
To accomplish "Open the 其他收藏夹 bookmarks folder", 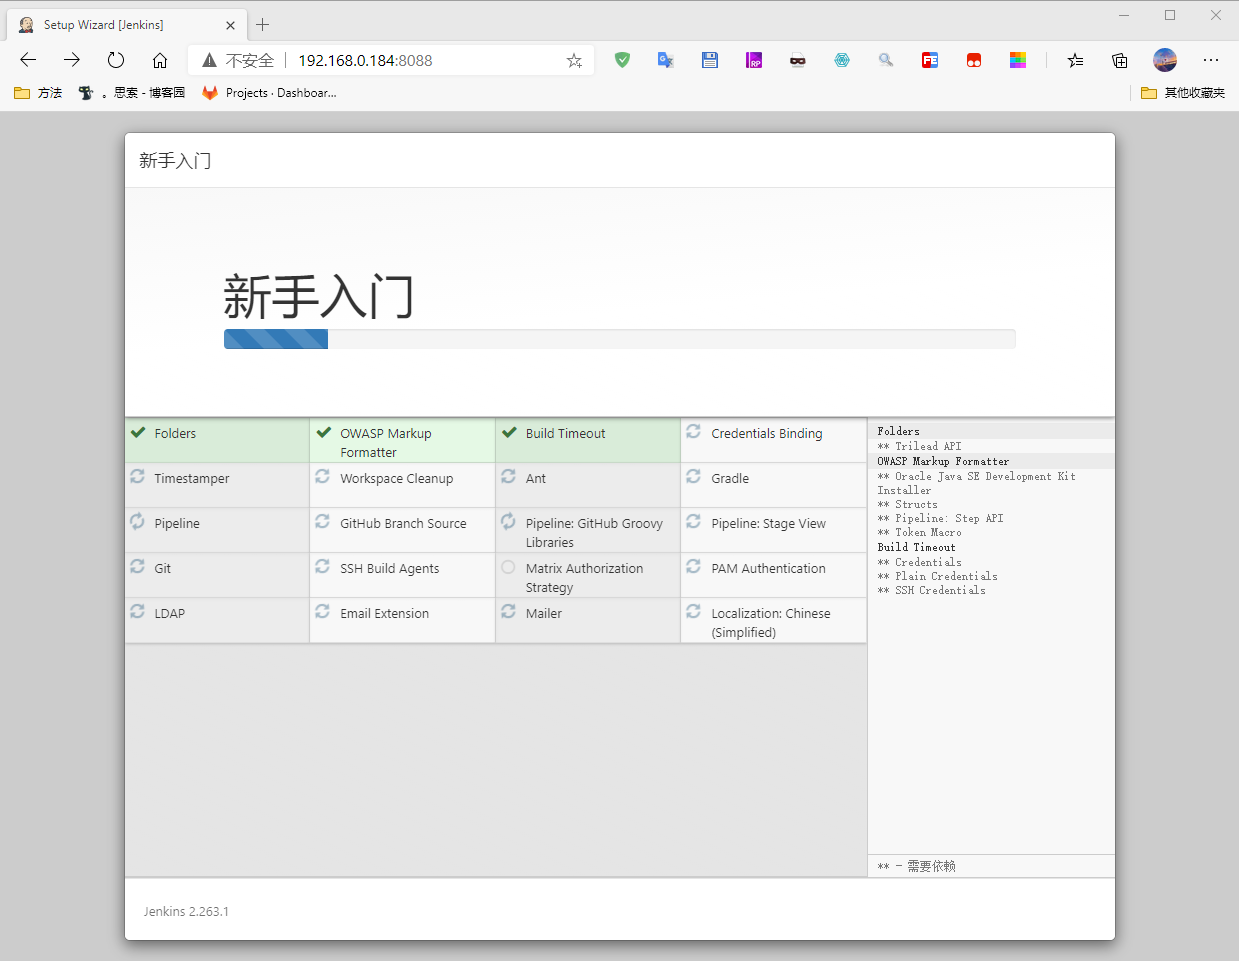I will click(1183, 92).
